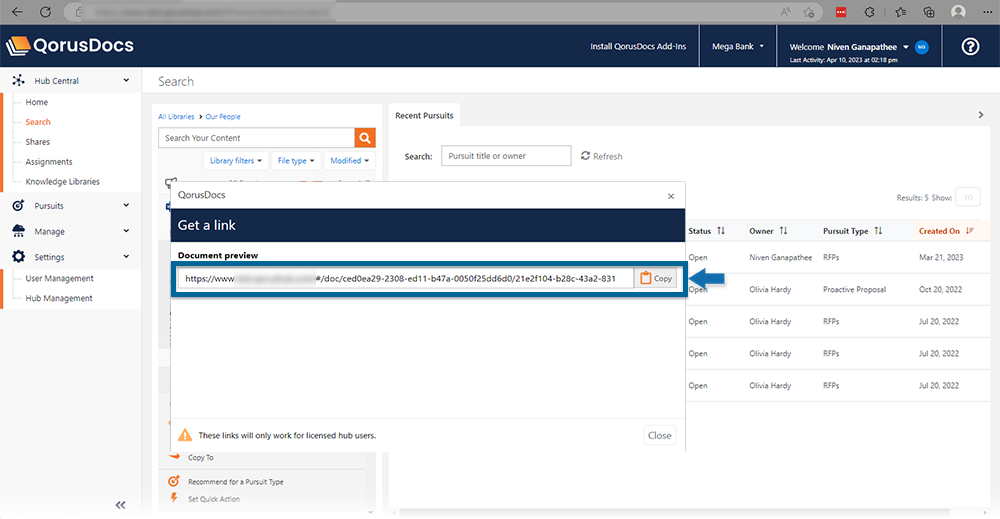Click Recommend for a Pursuit Type action
The height and width of the screenshot is (519, 1000).
pos(236,481)
